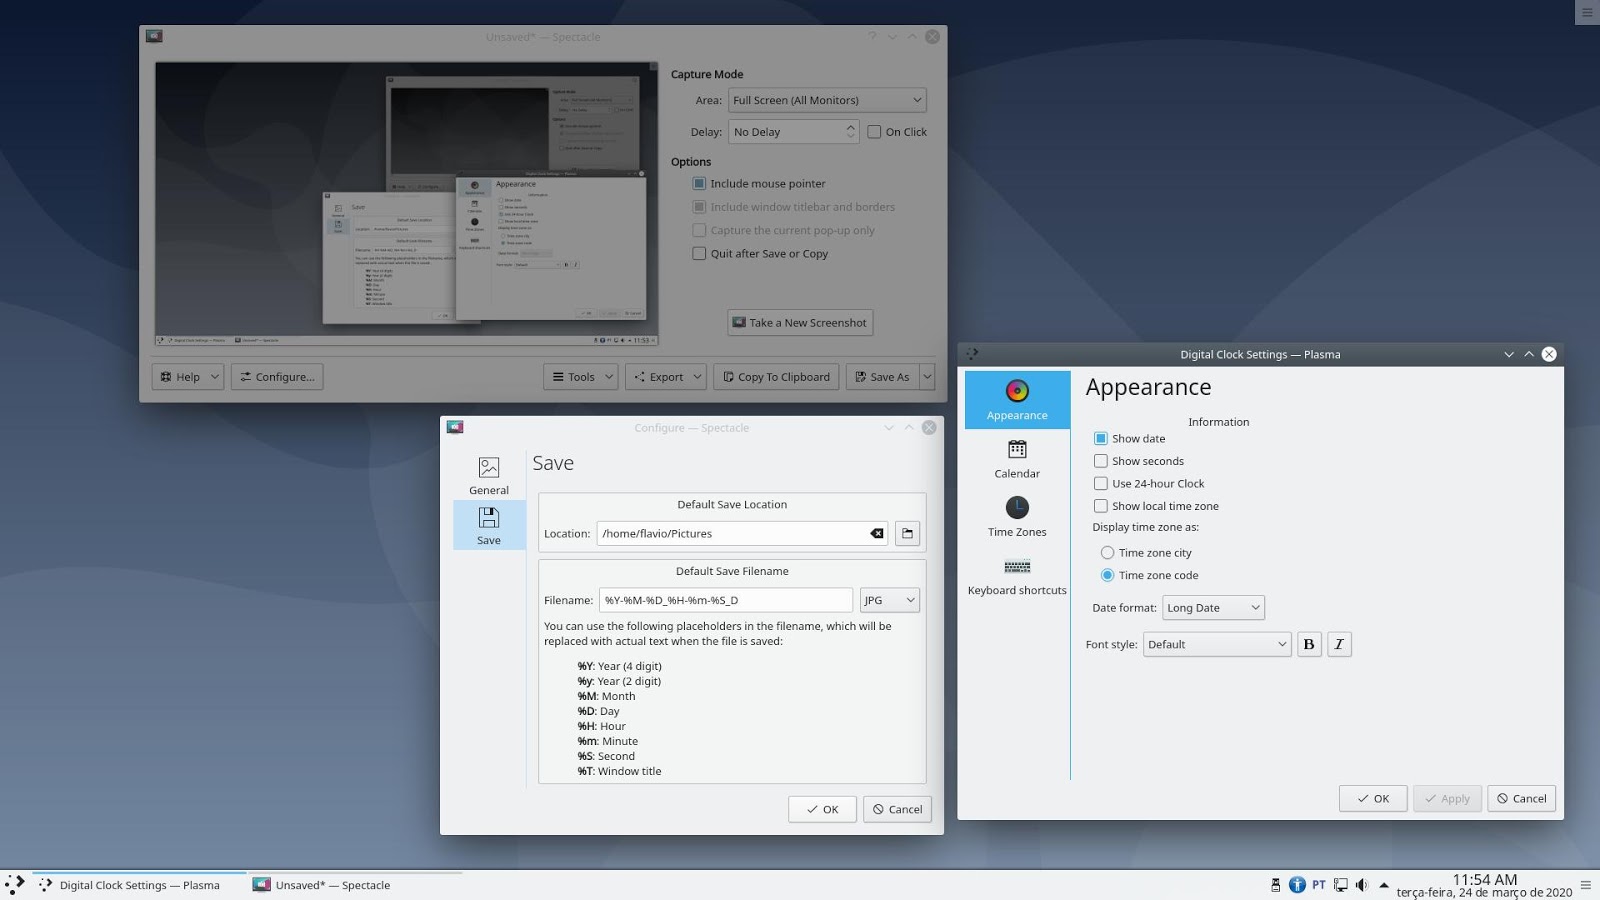1600x900 pixels.
Task: Switch to the Save page in Spectacle configuration
Action: pyautogui.click(x=488, y=524)
